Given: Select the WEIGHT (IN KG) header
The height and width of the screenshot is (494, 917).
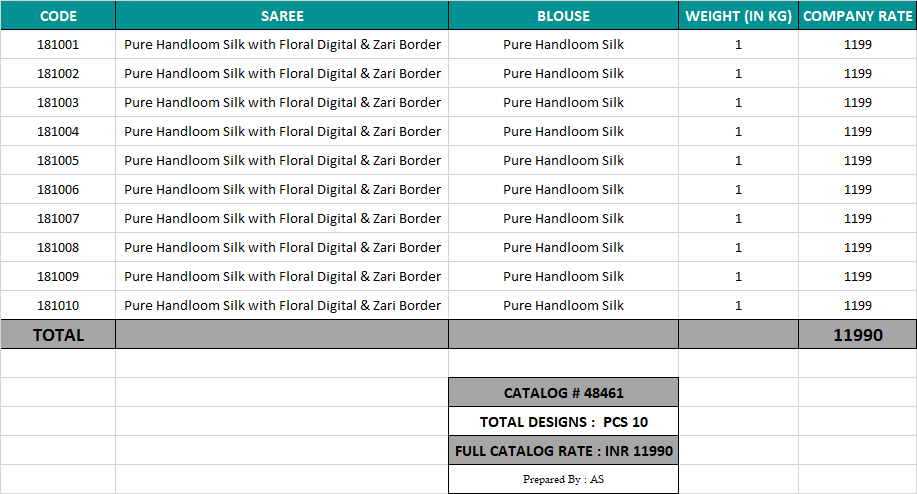Looking at the screenshot, I should (738, 16).
